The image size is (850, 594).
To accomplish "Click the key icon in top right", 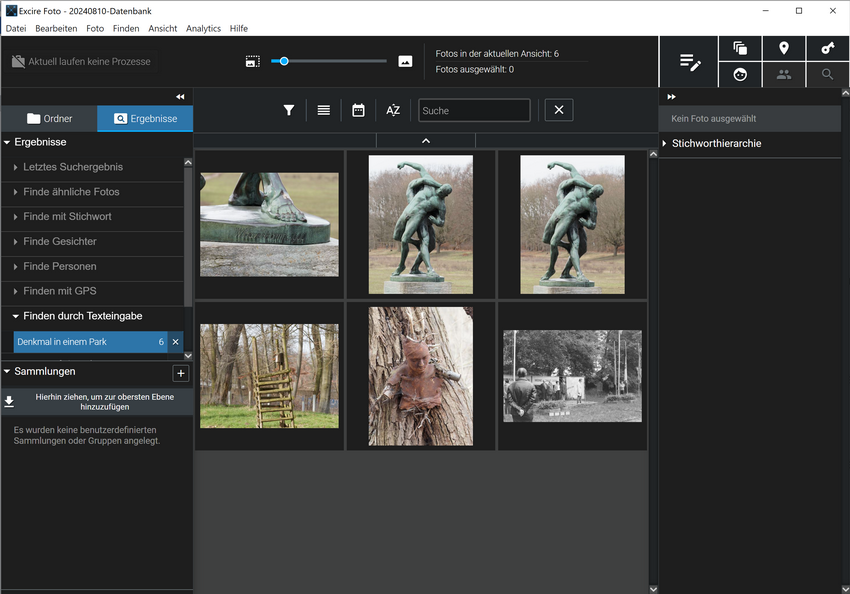I will click(x=827, y=48).
